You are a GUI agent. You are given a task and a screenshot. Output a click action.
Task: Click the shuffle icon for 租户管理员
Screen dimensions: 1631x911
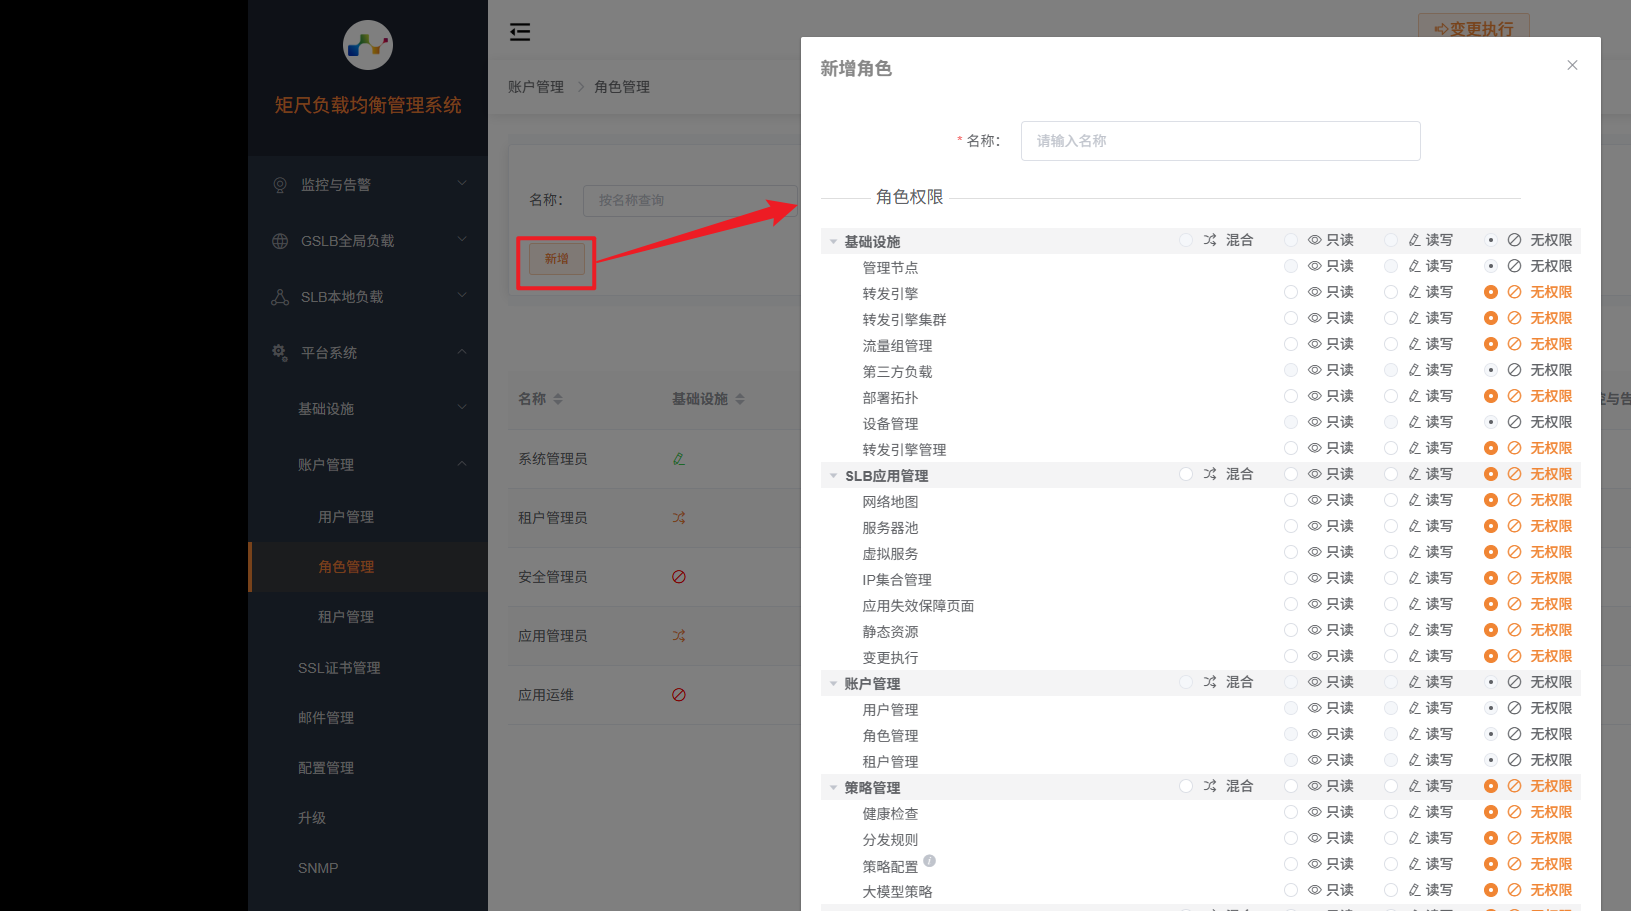click(679, 518)
